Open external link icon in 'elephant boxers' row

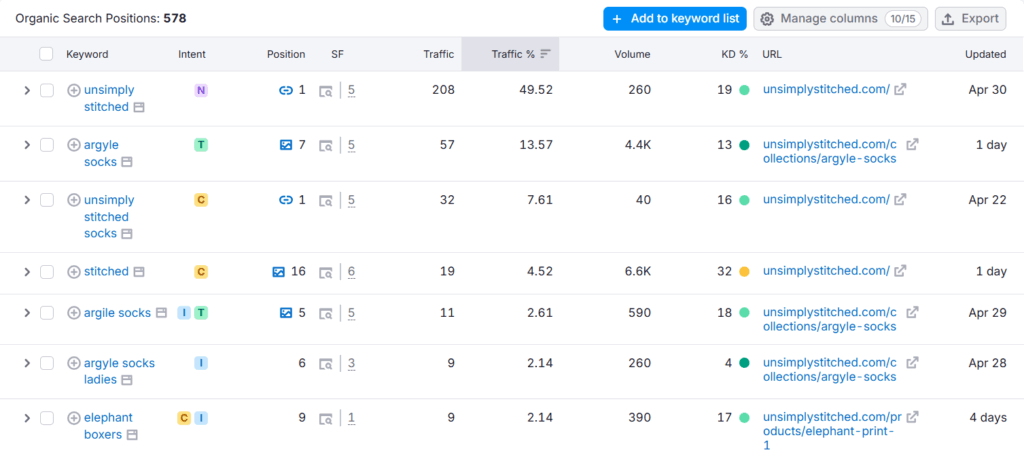click(x=912, y=417)
